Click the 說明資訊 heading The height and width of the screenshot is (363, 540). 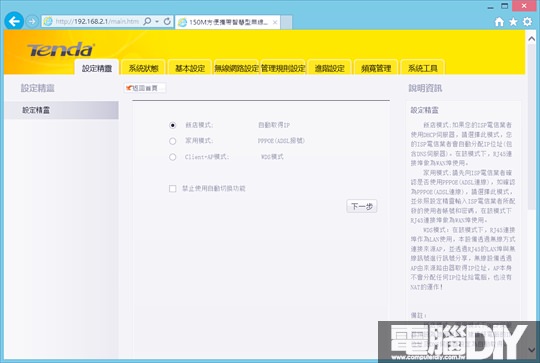(425, 88)
